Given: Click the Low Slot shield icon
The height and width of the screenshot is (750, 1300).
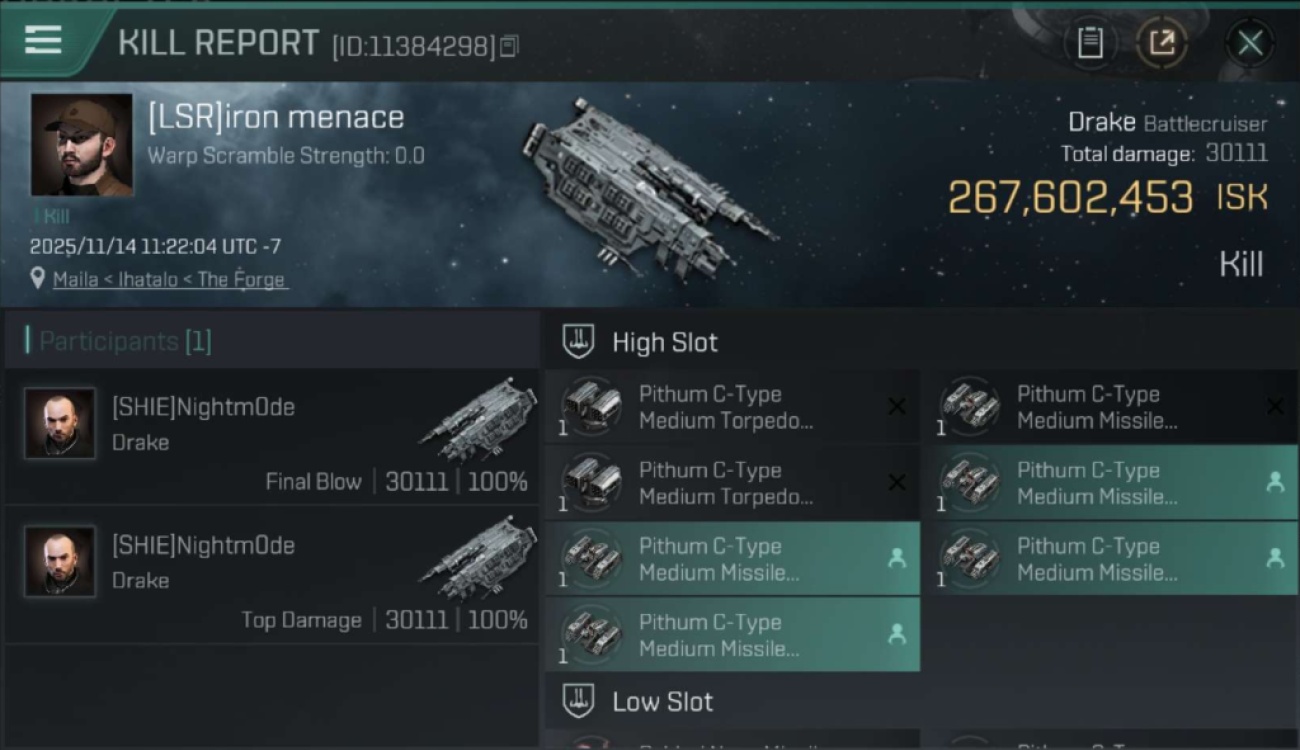Looking at the screenshot, I should [x=578, y=701].
